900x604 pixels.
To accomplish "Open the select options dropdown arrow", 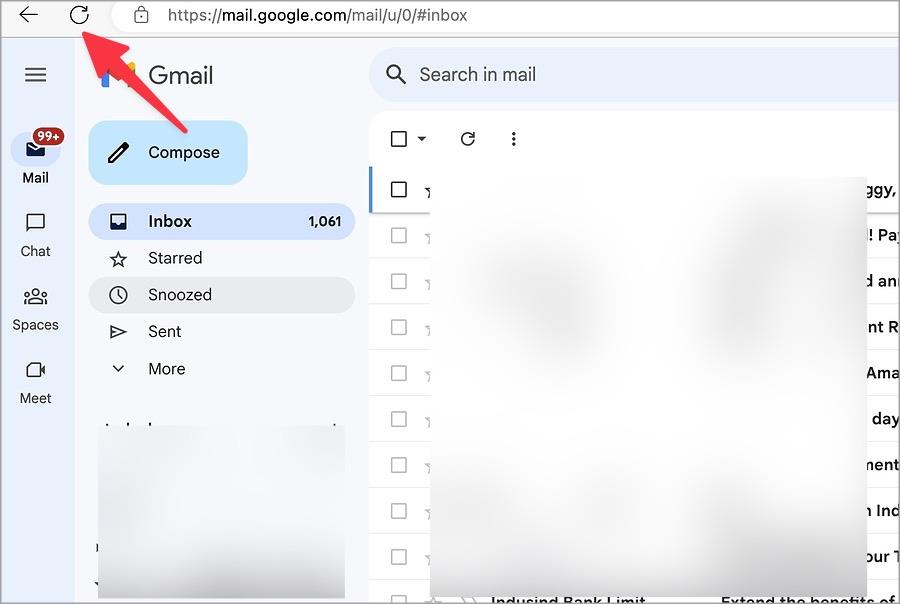I will pyautogui.click(x=422, y=139).
